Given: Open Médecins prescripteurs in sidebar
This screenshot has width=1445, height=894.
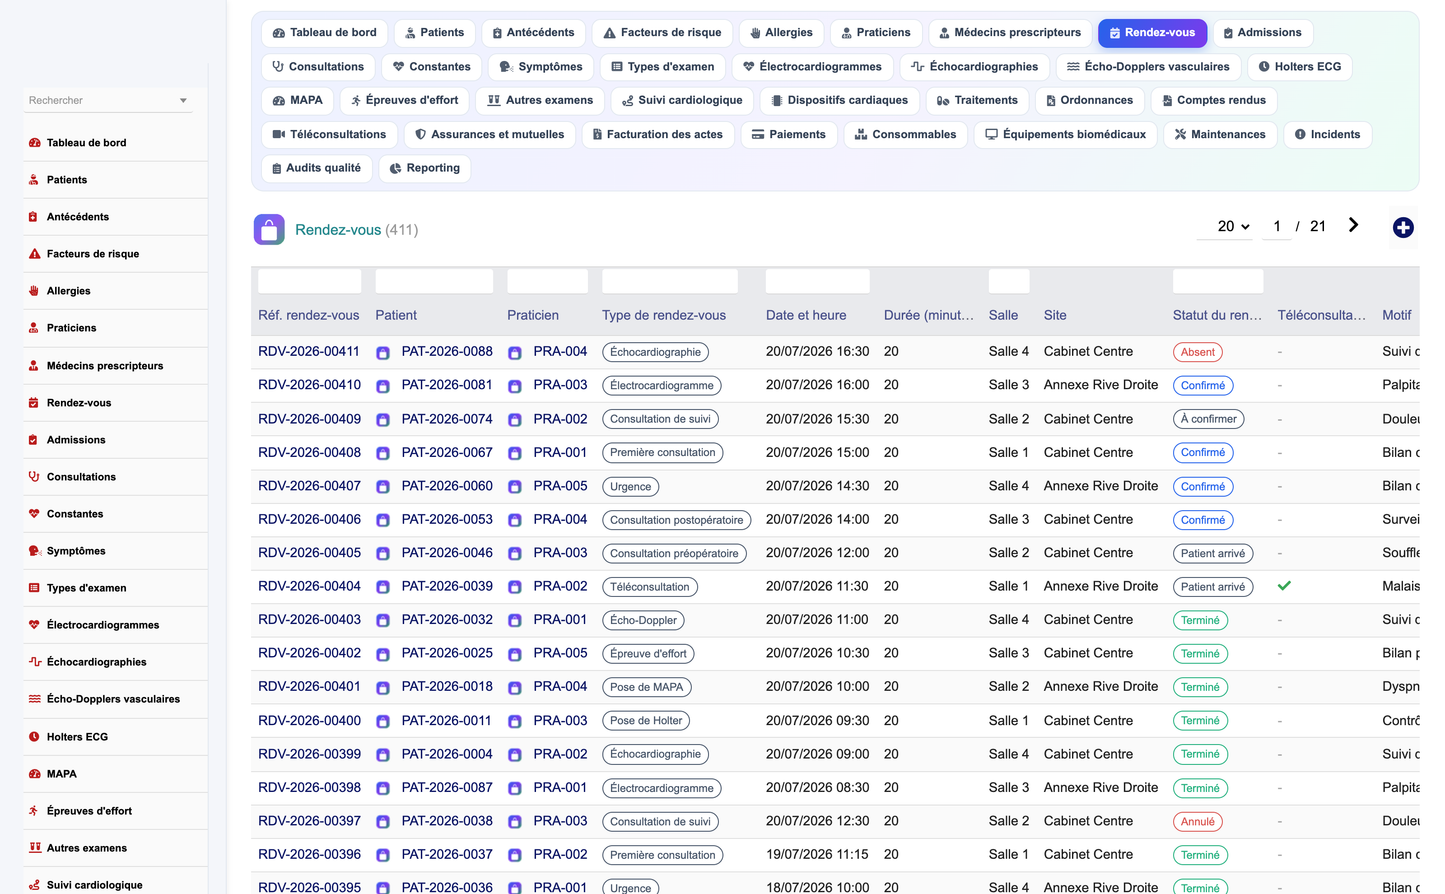Looking at the screenshot, I should click(104, 366).
